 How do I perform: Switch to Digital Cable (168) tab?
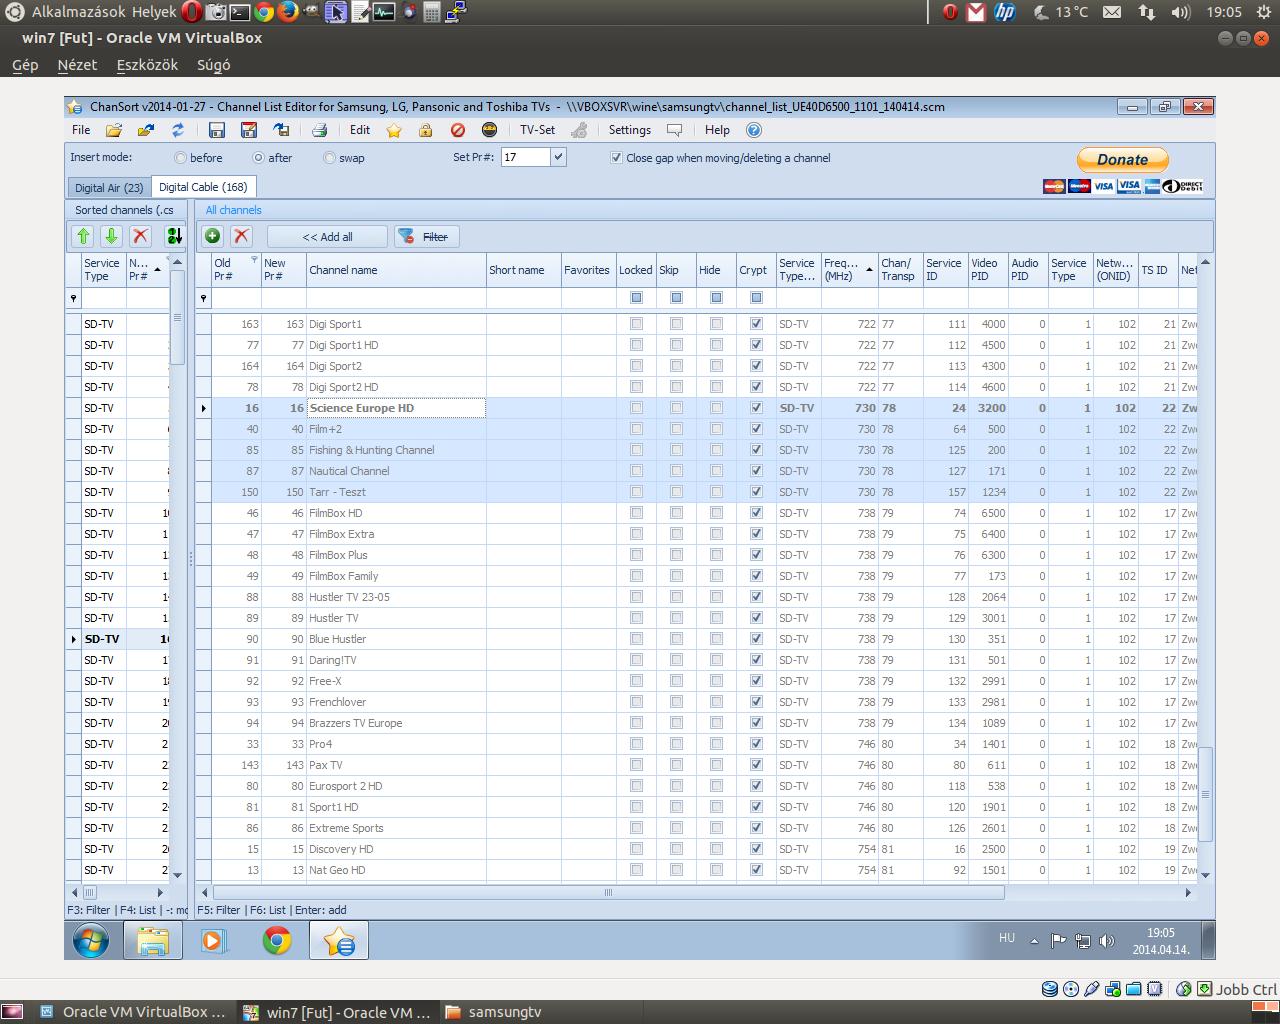(x=203, y=187)
